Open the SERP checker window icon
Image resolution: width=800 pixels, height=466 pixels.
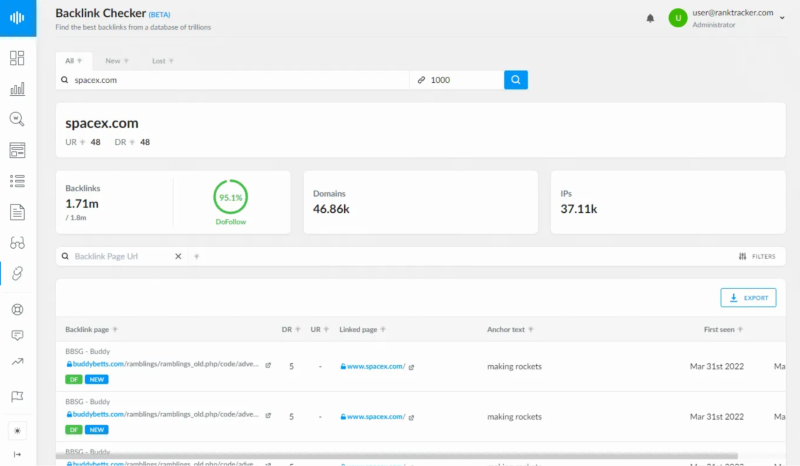click(17, 150)
